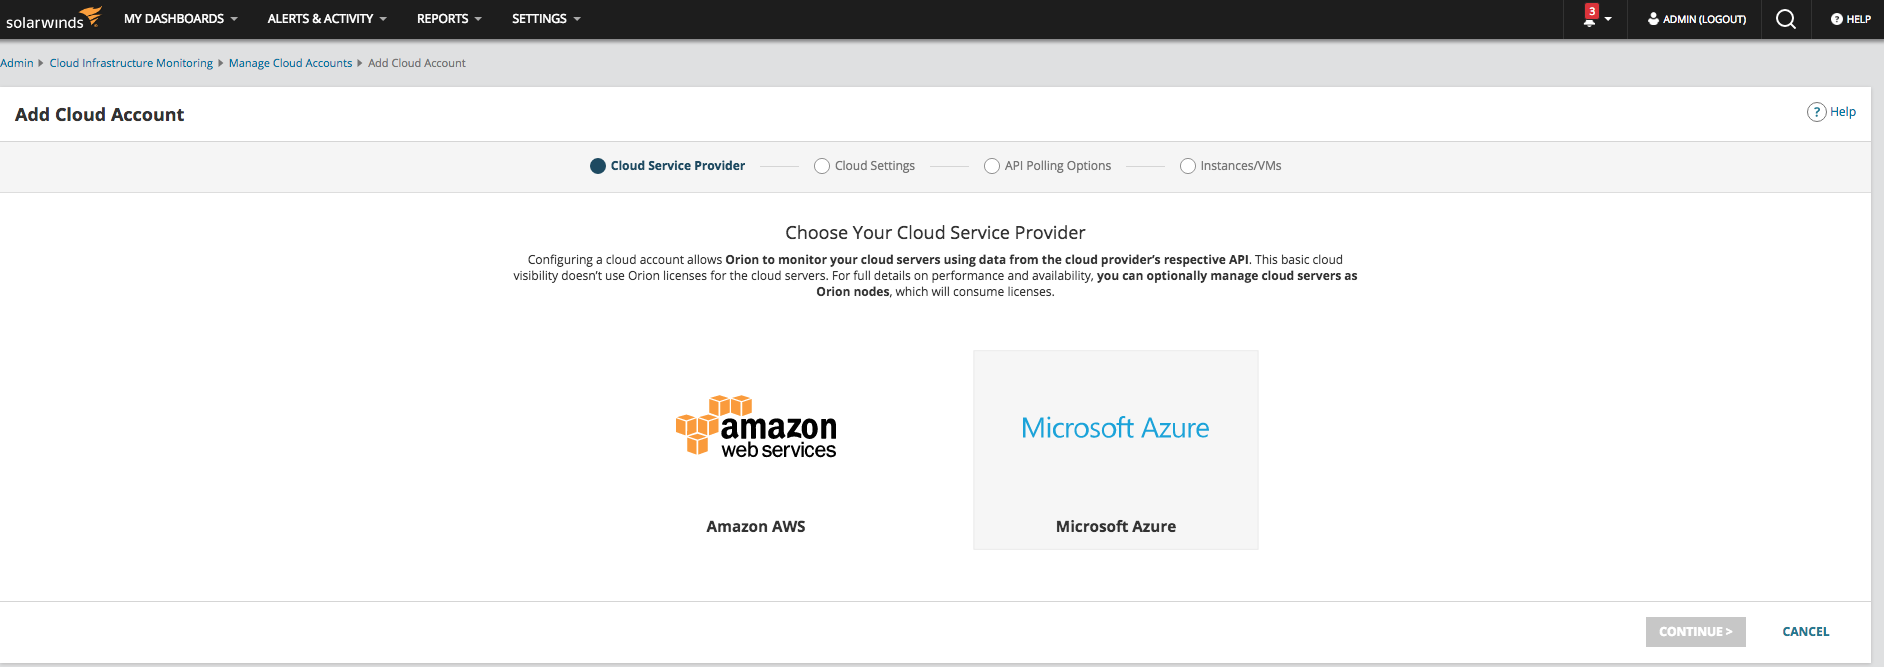Open the My Dashboards menu
Viewport: 1884px width, 667px height.
180,19
